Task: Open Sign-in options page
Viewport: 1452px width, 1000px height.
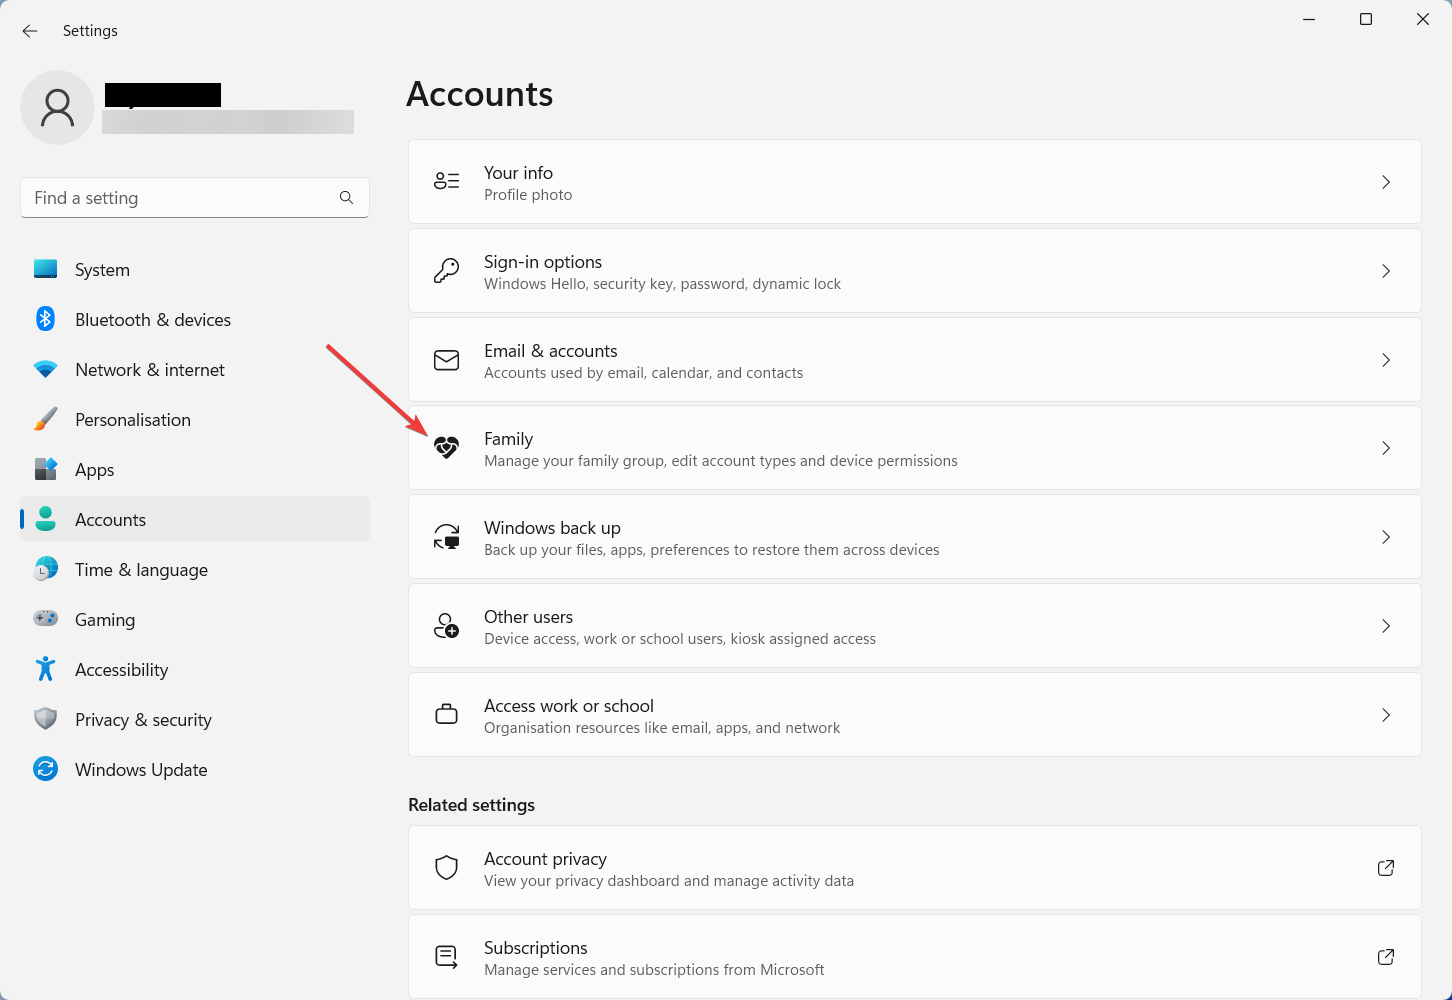Action: pos(915,271)
